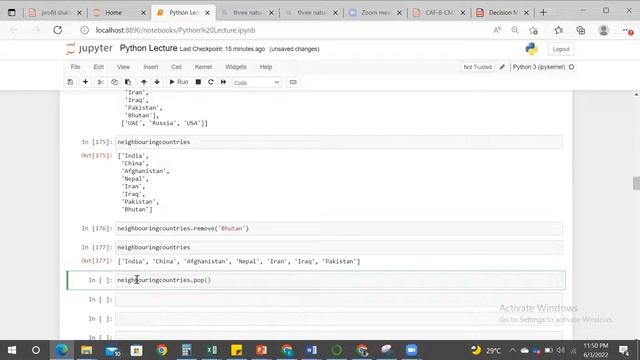Open the Windows Start menu
The height and width of the screenshot is (360, 640).
pos(12,350)
